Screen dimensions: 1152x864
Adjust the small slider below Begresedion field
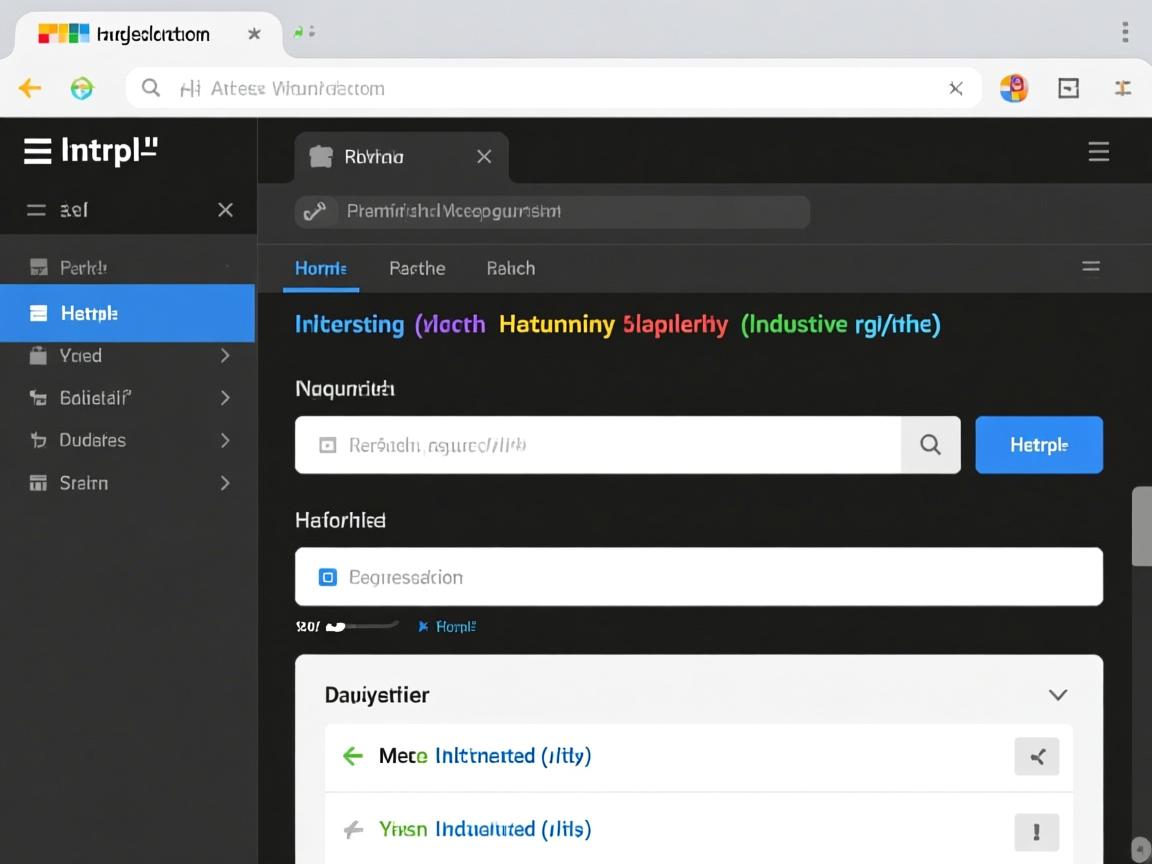(x=340, y=627)
